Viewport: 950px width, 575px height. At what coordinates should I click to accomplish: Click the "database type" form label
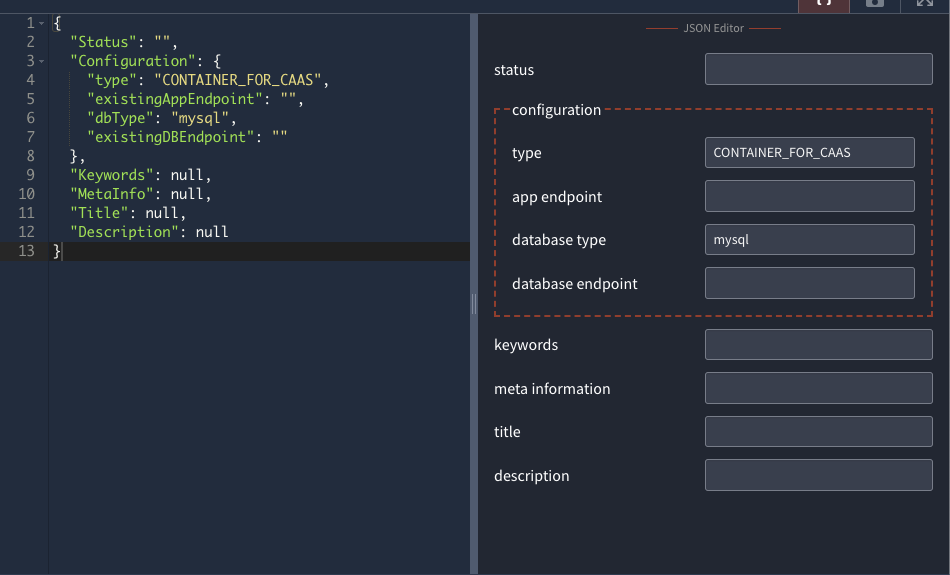[559, 240]
